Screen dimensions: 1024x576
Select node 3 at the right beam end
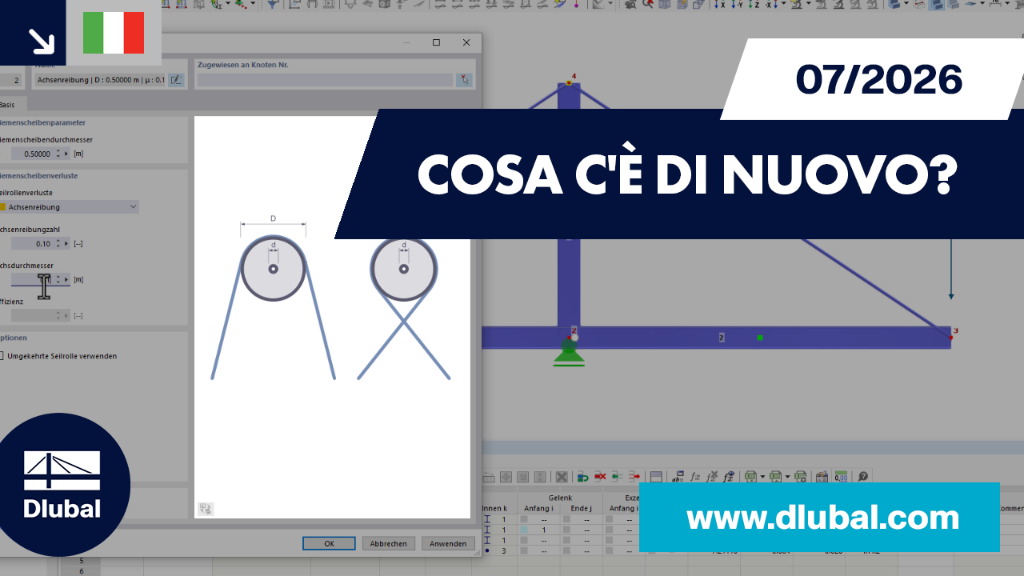click(x=951, y=338)
